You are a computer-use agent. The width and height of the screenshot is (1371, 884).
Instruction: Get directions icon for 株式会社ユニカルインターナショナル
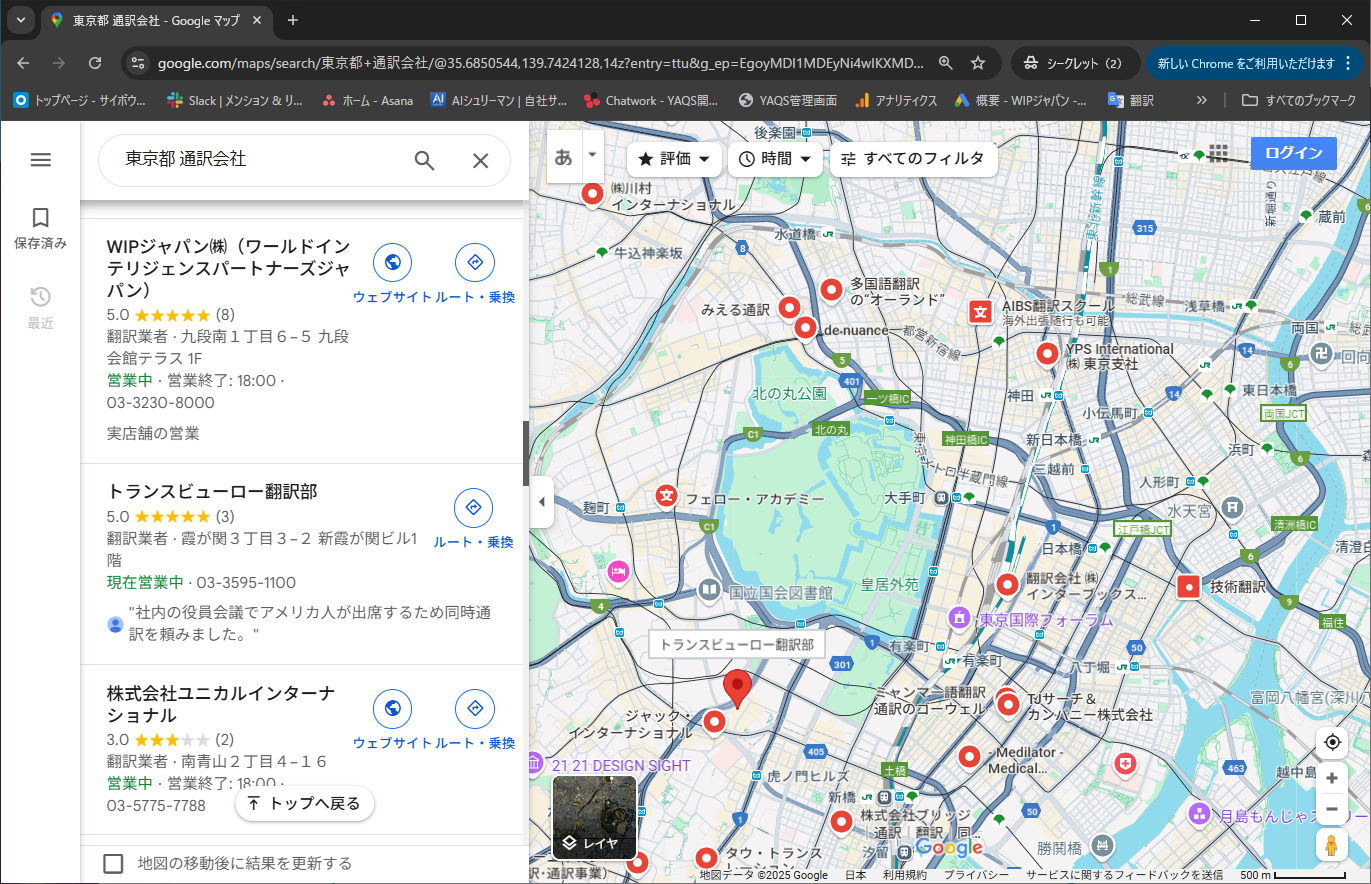(x=475, y=709)
